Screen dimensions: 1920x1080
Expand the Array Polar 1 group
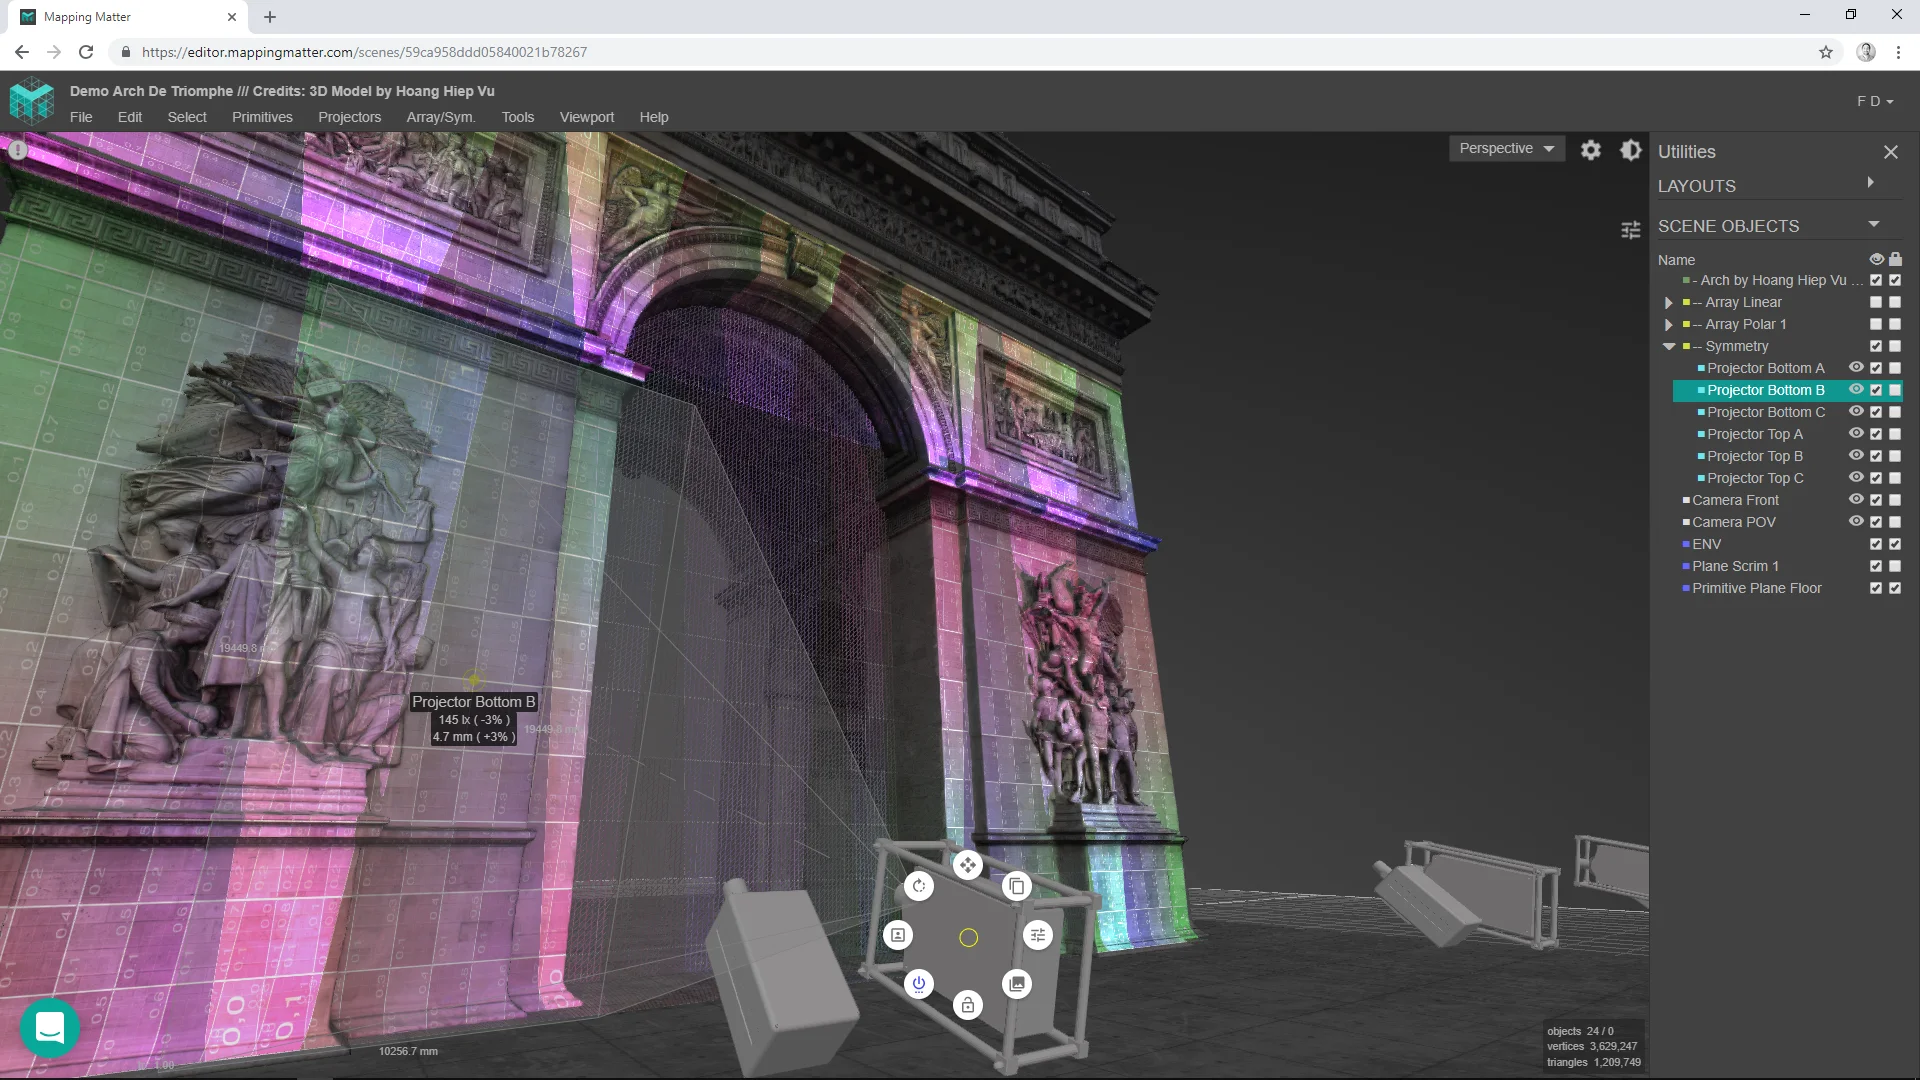click(1668, 324)
